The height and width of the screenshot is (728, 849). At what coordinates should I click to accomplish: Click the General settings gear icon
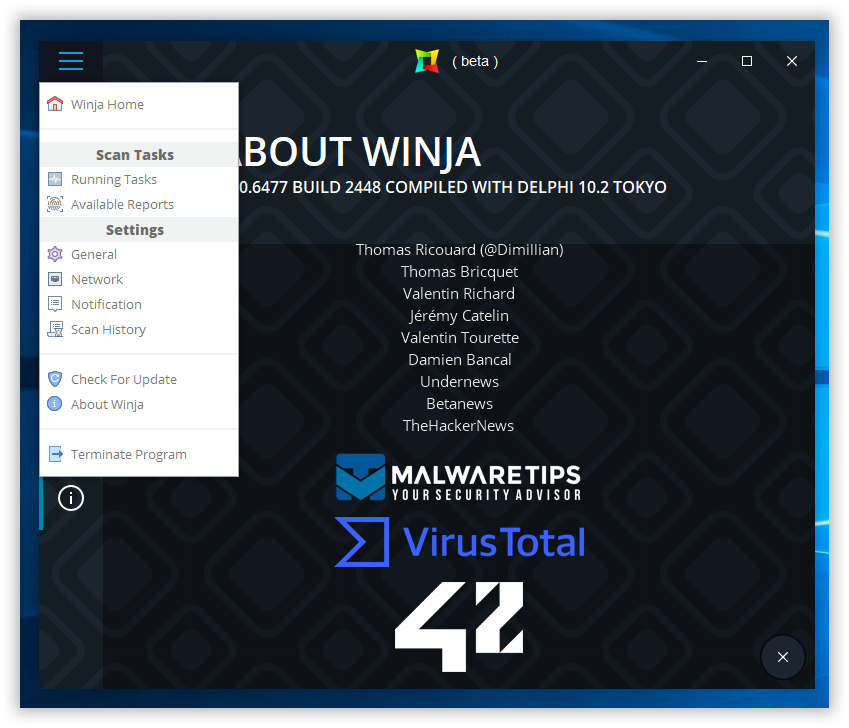click(x=55, y=254)
